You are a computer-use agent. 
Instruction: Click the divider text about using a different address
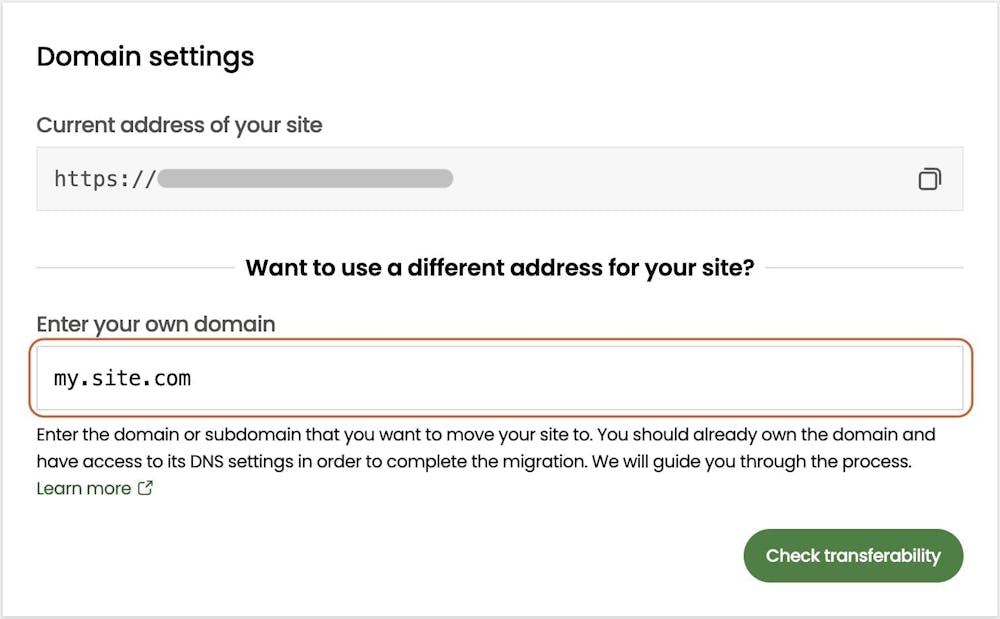[x=500, y=267]
